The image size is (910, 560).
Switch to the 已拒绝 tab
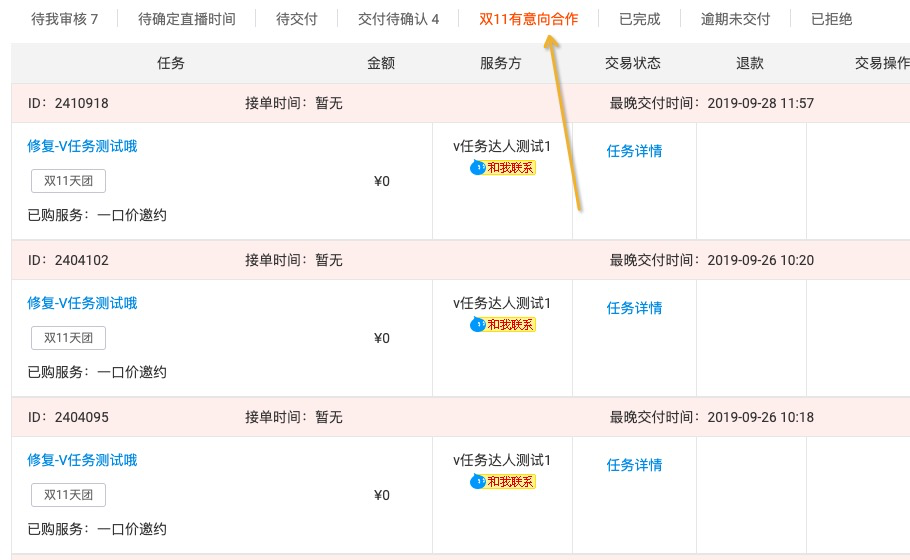coord(831,19)
